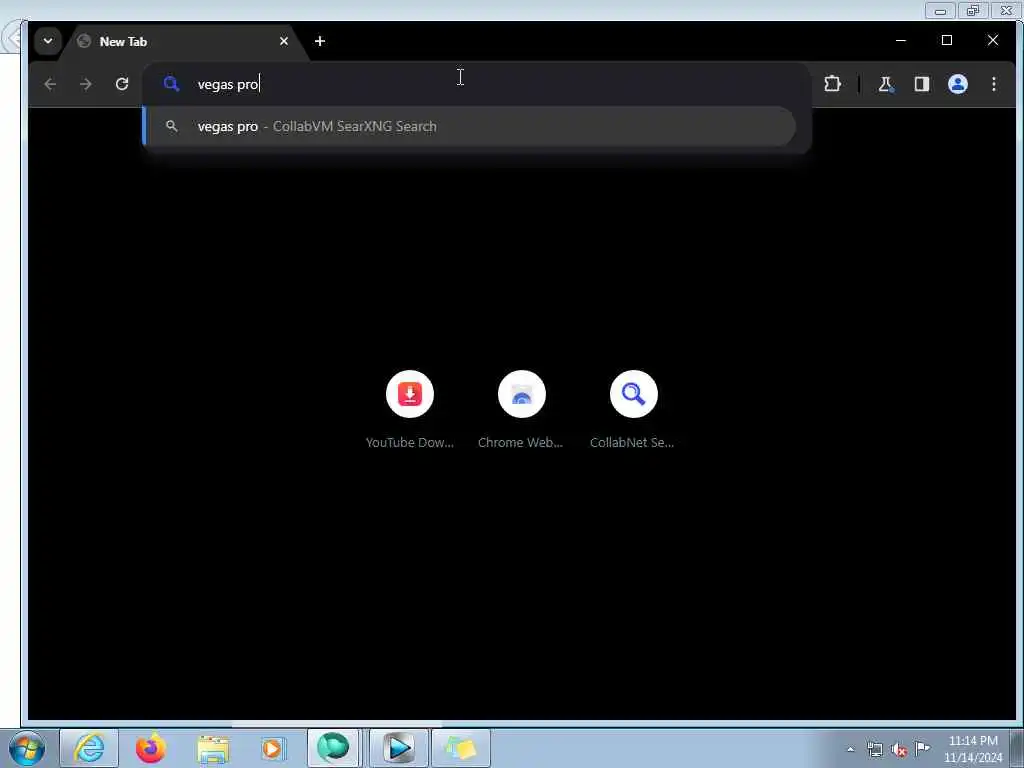1024x768 pixels.
Task: Show hidden tray icons arrow
Action: tap(850, 749)
